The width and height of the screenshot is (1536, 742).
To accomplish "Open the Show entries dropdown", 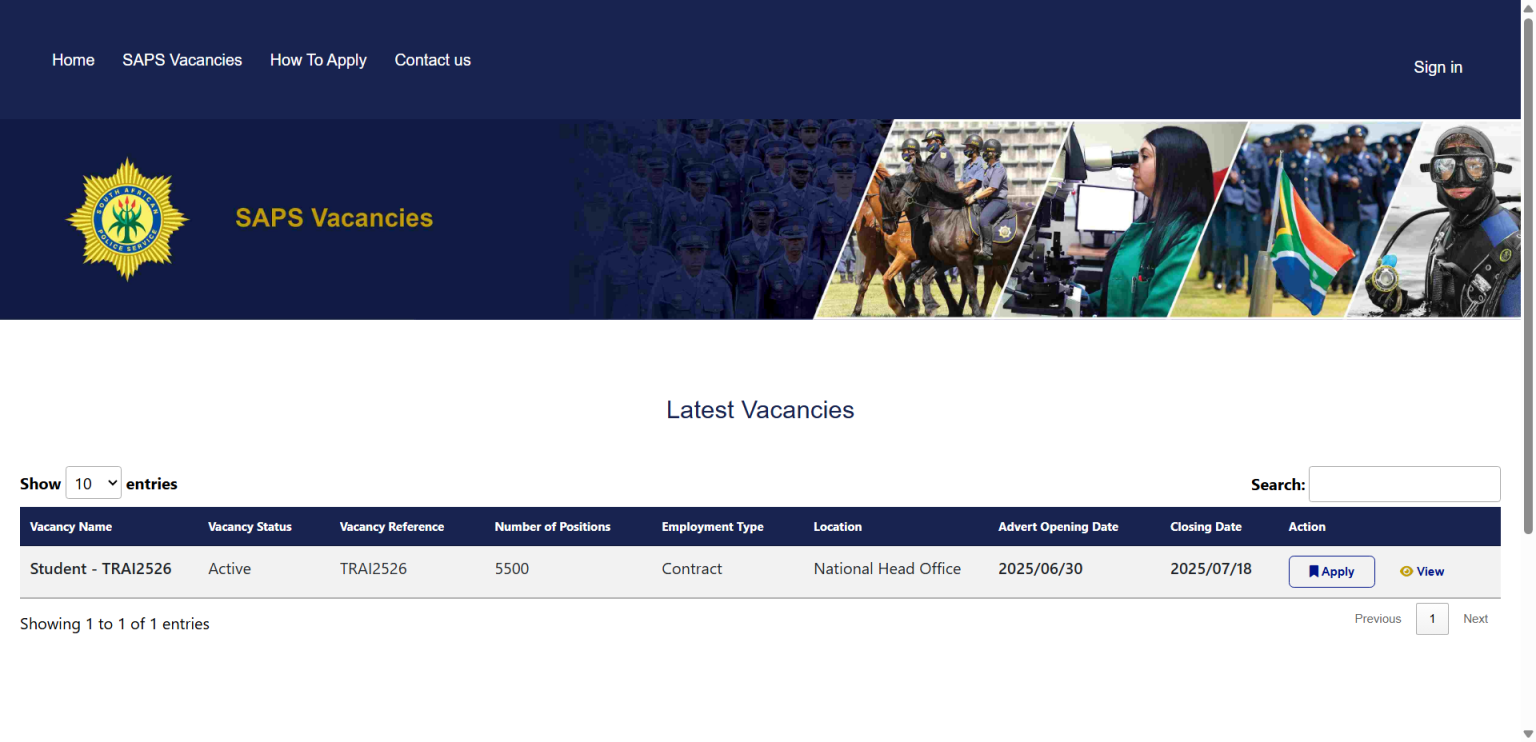I will tap(93, 483).
